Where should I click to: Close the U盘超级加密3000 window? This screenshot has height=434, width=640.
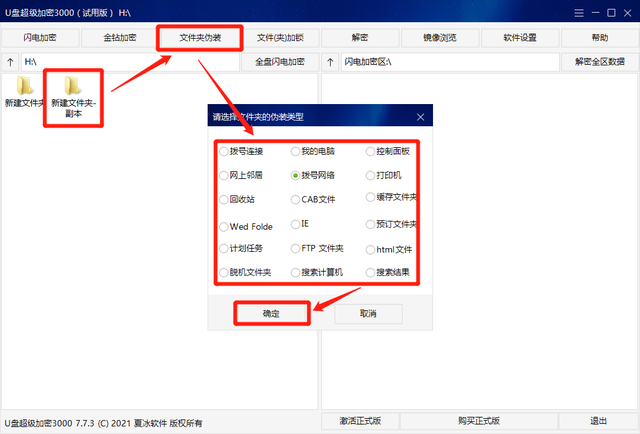coord(628,13)
